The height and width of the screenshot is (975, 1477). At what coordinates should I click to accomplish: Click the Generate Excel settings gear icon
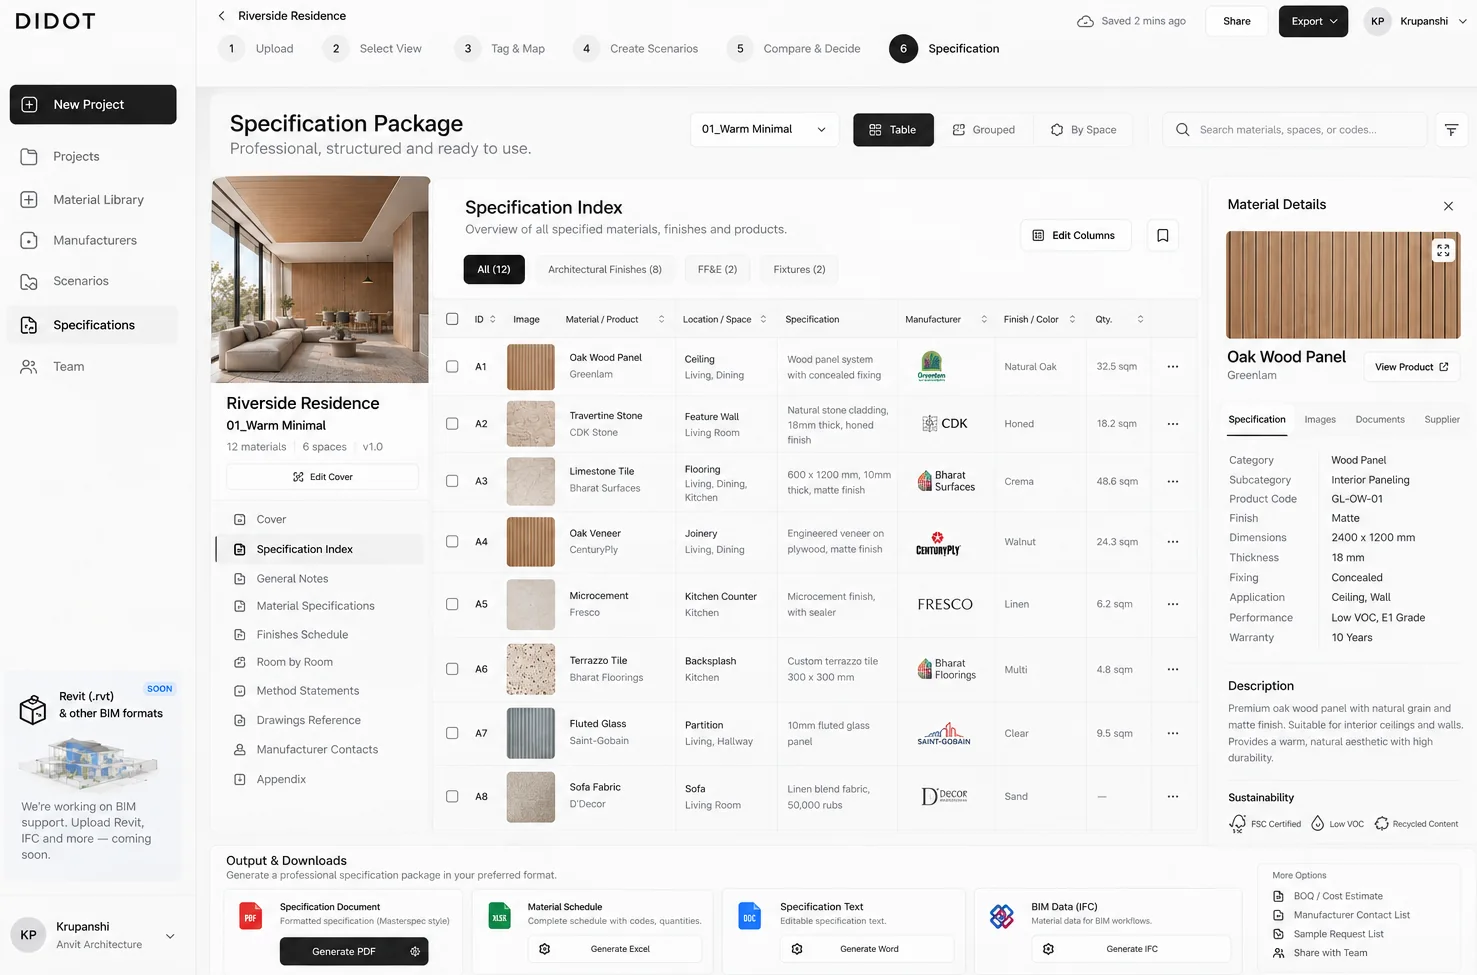[x=545, y=949]
